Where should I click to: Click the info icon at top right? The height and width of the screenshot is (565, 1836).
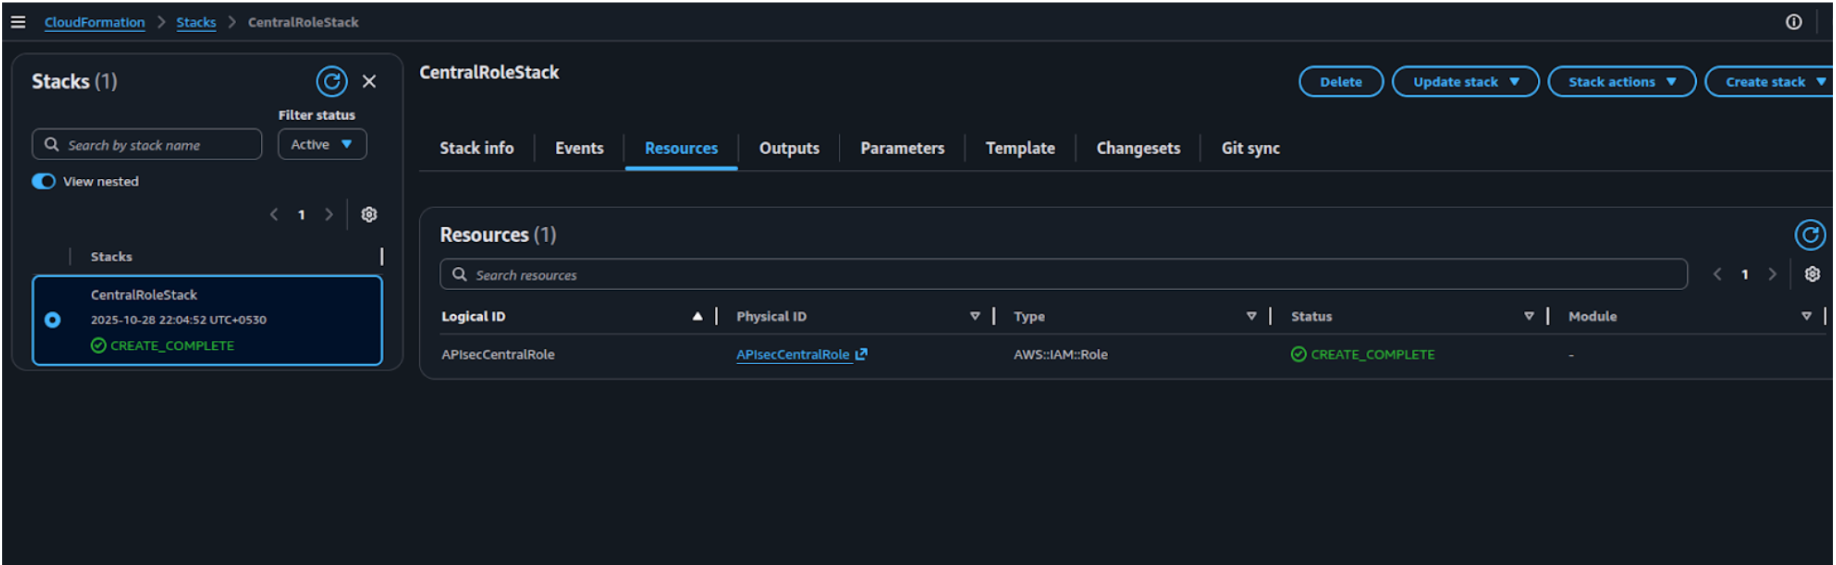coord(1794,22)
